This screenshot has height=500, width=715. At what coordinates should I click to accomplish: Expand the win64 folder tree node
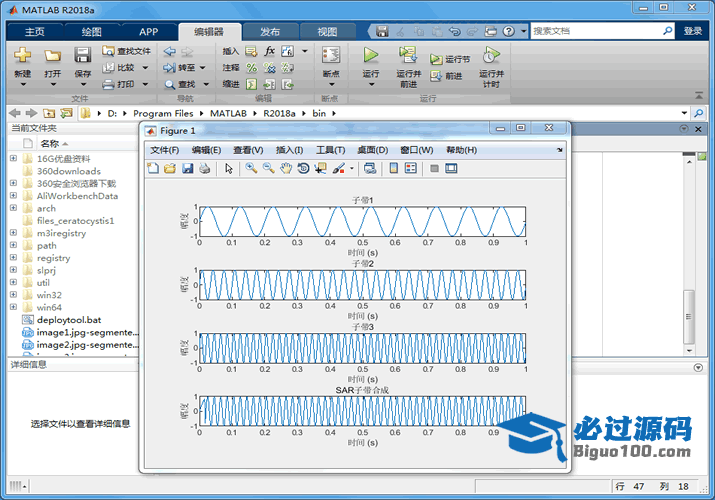pyautogui.click(x=13, y=307)
